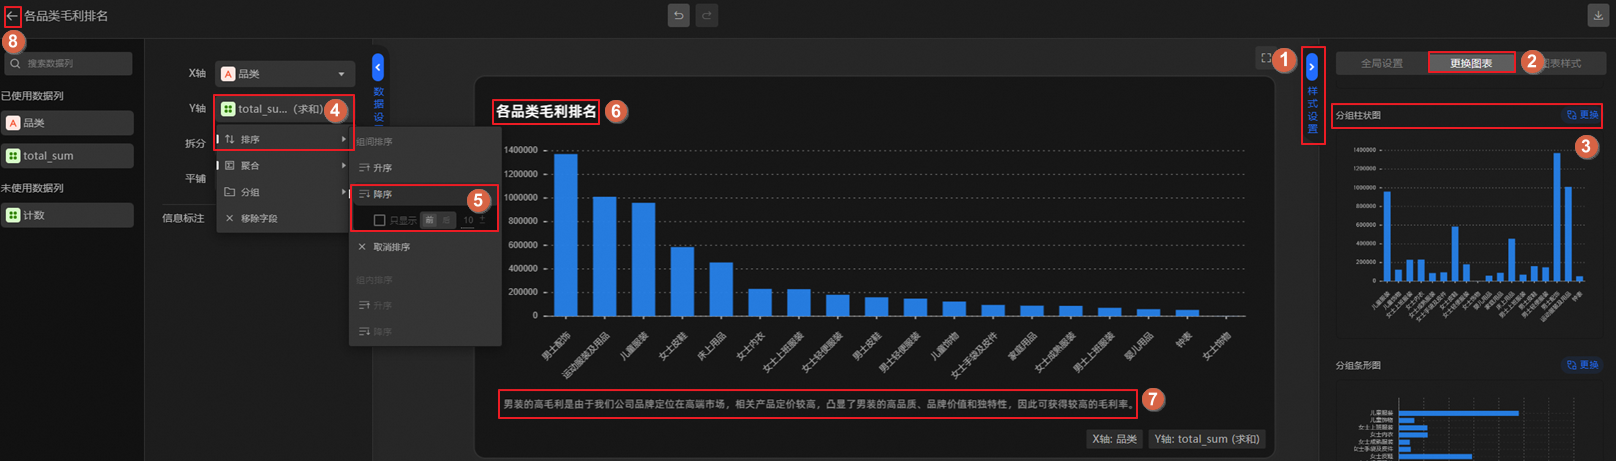Click the page title 各品类毛利排名 in header
This screenshot has width=1616, height=461.
pyautogui.click(x=66, y=16)
